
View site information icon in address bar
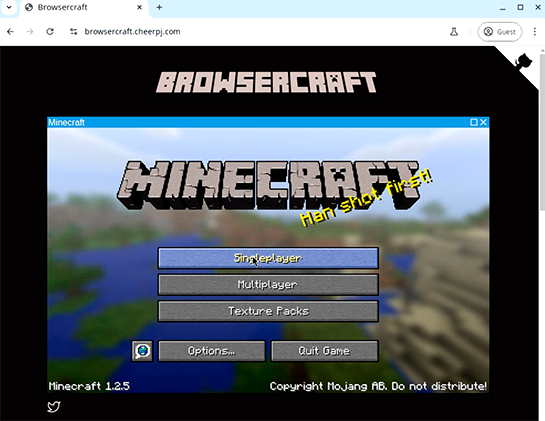point(73,32)
